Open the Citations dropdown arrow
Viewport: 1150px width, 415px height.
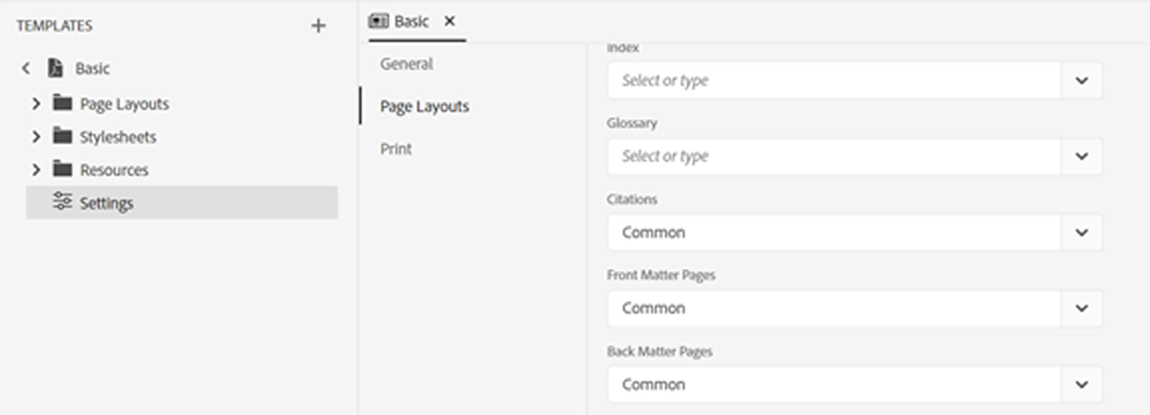[1081, 232]
